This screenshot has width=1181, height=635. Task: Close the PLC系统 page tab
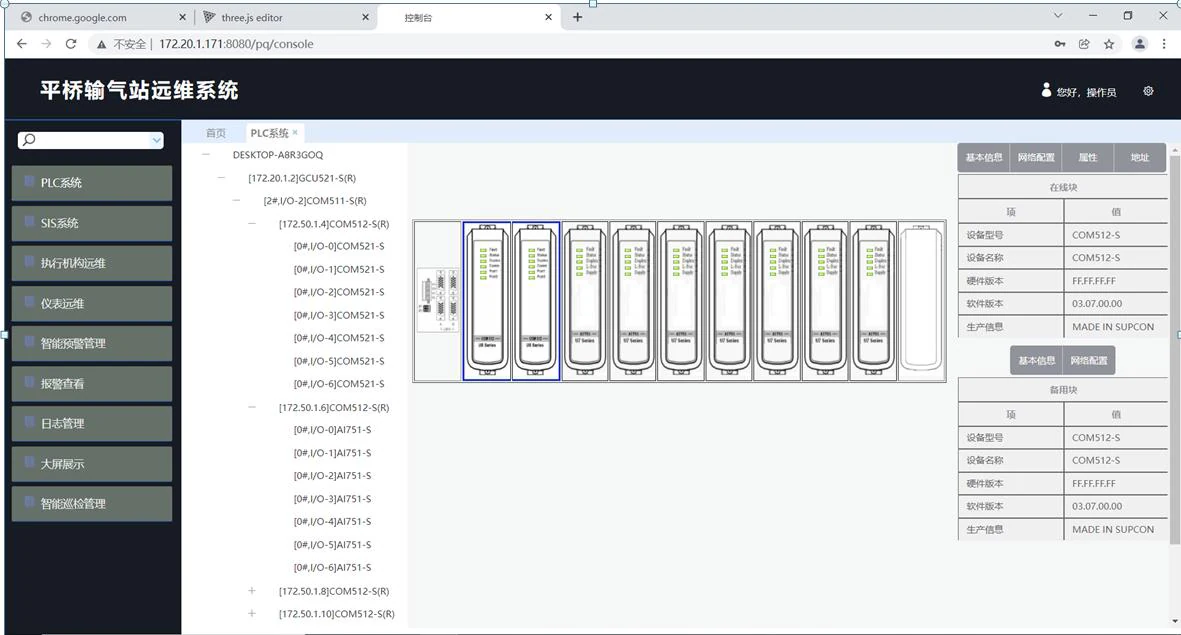tap(295, 133)
